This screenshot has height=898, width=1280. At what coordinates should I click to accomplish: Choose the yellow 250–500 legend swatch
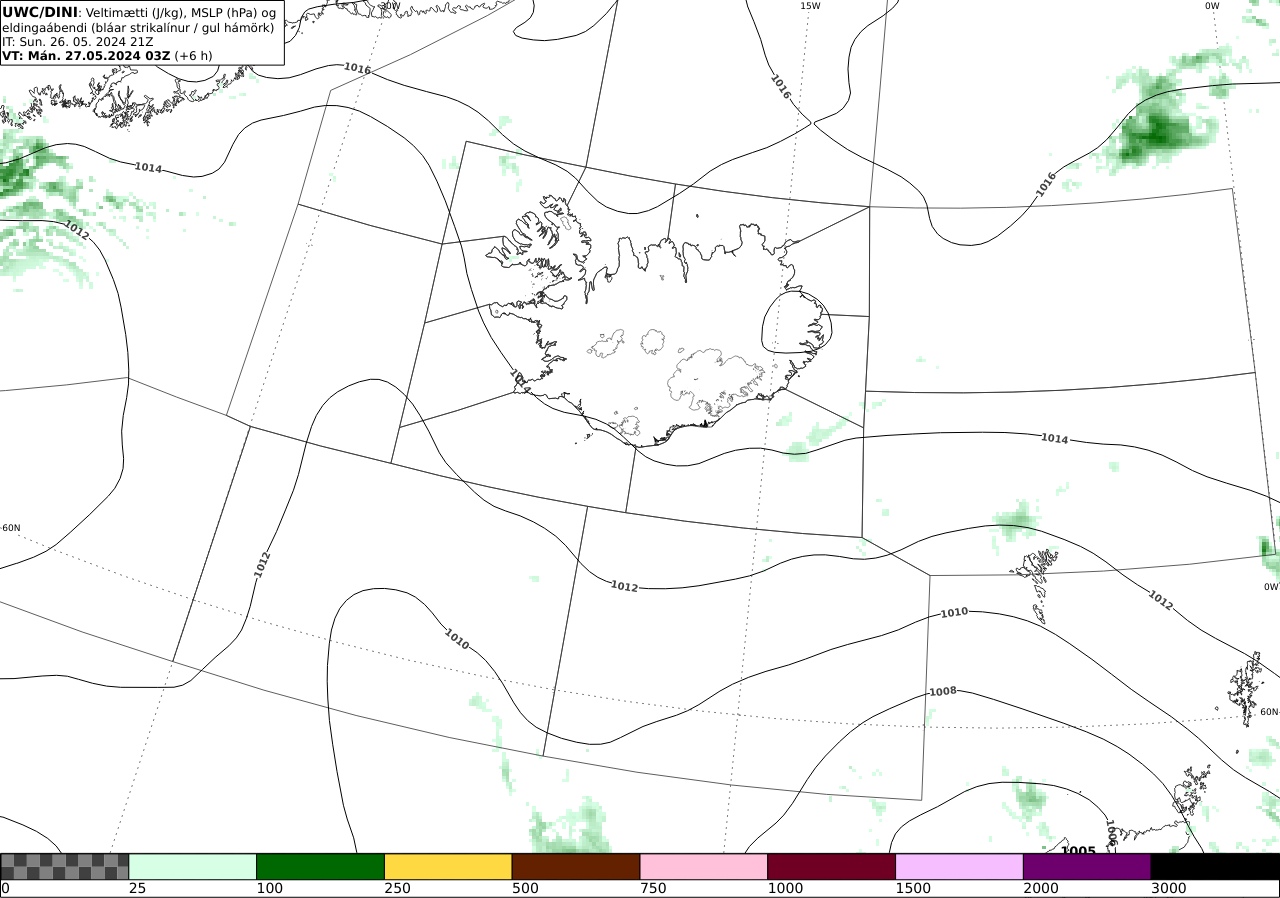tap(448, 866)
